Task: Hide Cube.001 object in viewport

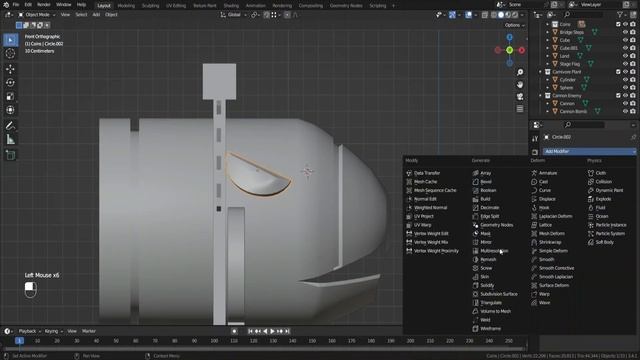Action: [x=625, y=48]
